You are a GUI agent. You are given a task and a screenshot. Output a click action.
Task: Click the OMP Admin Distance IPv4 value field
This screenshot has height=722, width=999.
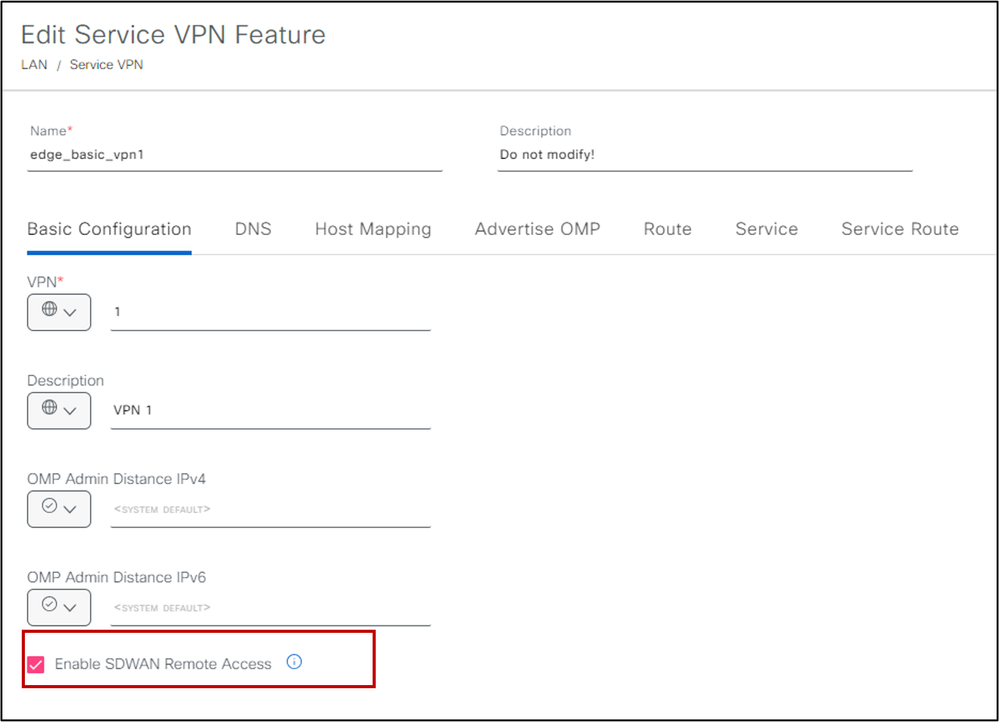(270, 509)
